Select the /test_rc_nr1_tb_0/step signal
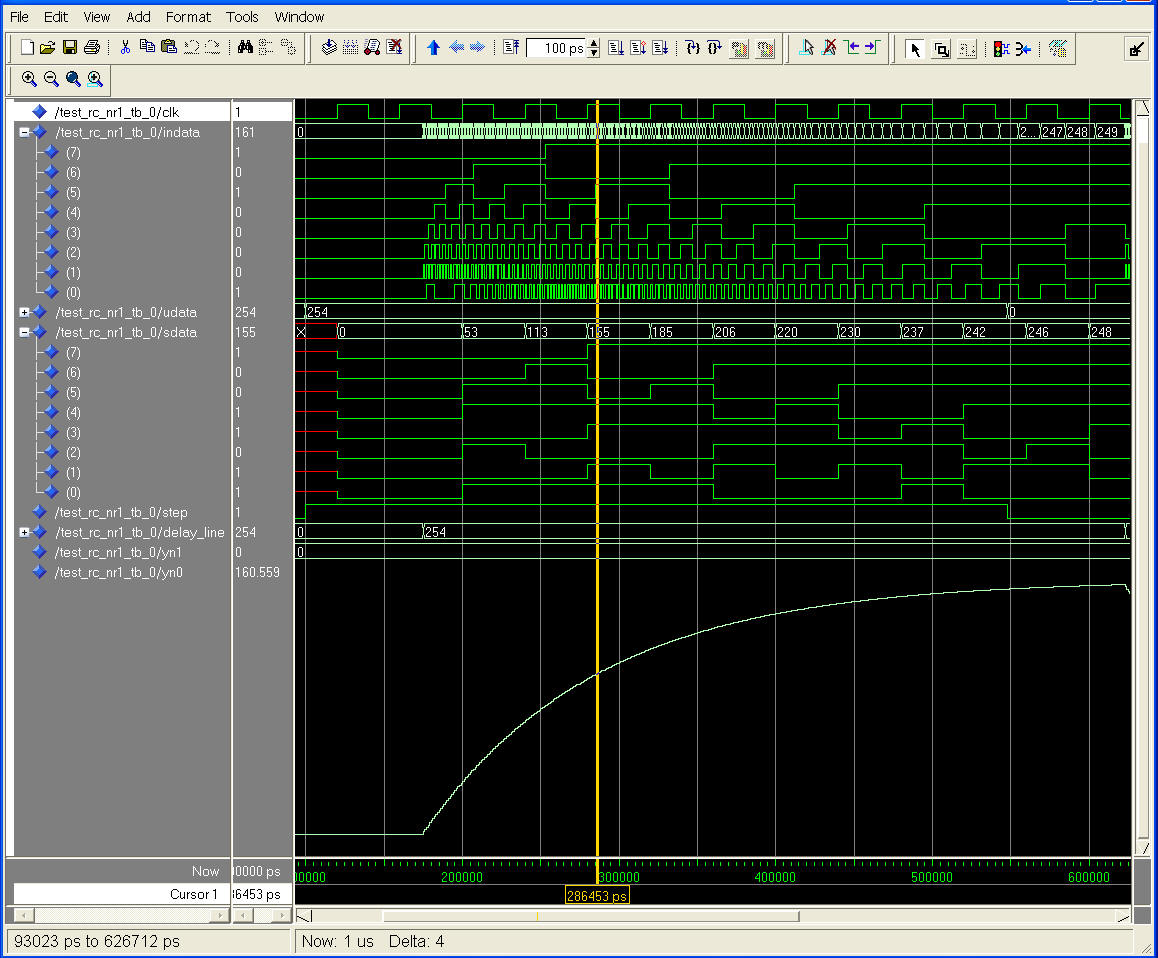This screenshot has width=1158, height=958. 122,512
